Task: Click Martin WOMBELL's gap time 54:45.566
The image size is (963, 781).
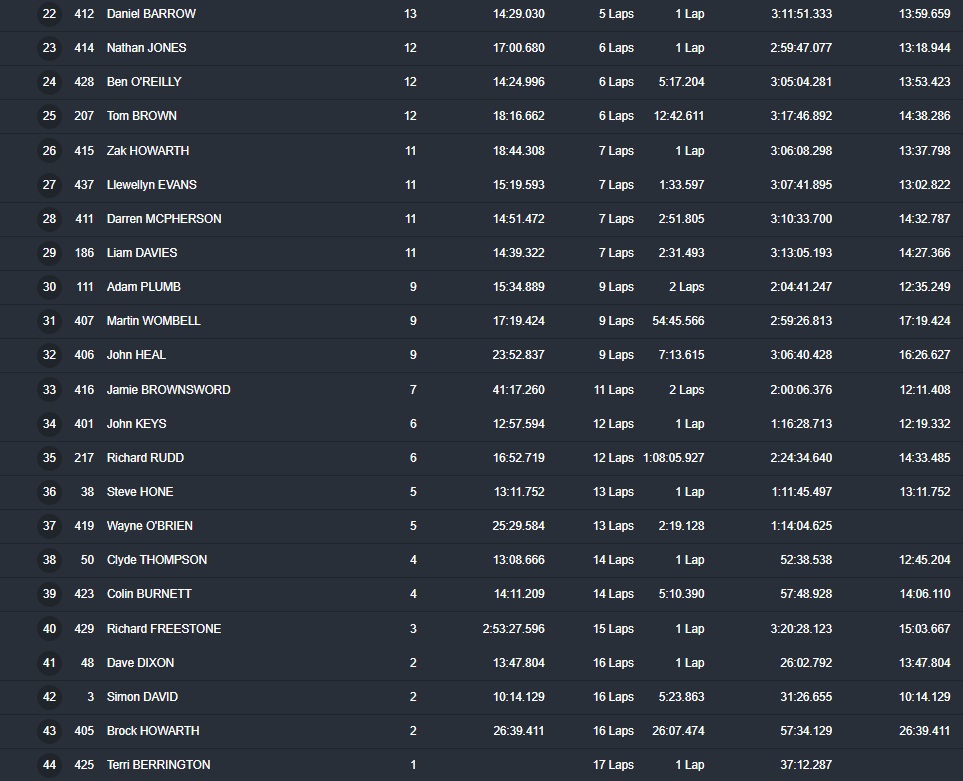Action: coord(679,321)
